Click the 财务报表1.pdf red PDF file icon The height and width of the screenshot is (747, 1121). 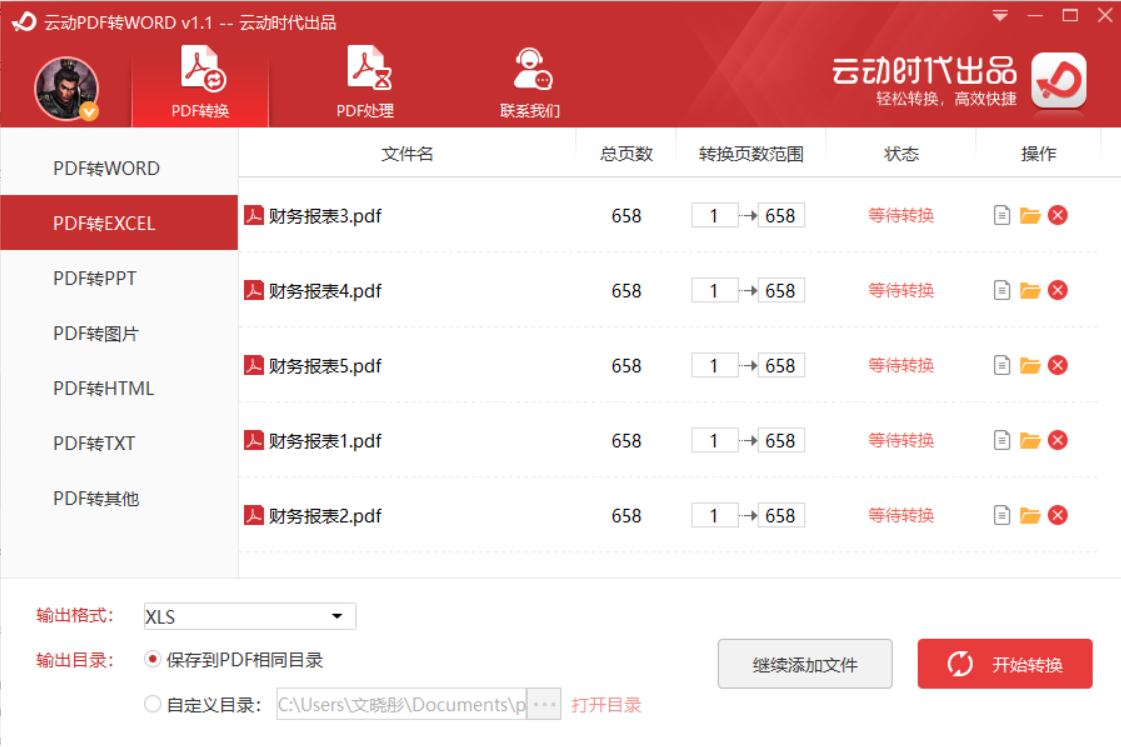point(254,440)
